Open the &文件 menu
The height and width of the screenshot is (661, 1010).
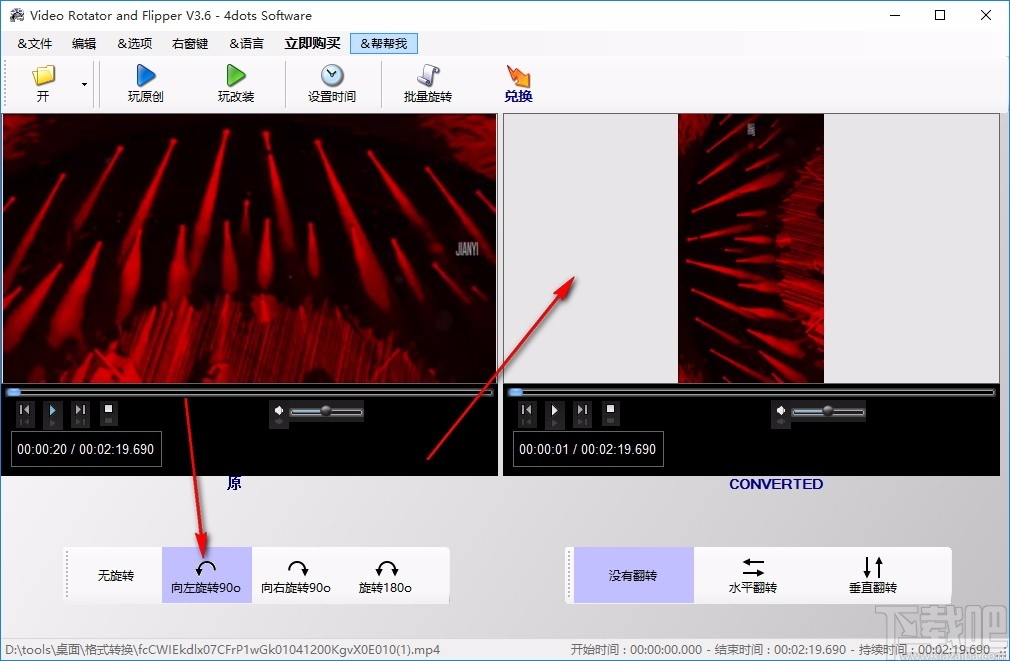33,43
